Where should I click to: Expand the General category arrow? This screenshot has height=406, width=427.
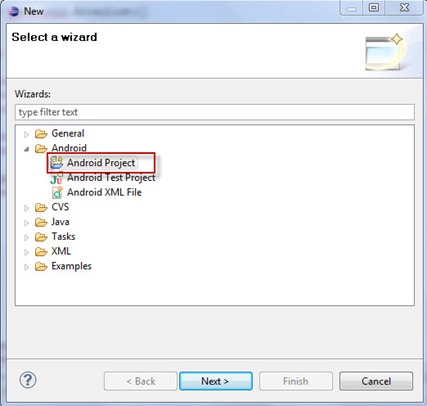pos(26,134)
